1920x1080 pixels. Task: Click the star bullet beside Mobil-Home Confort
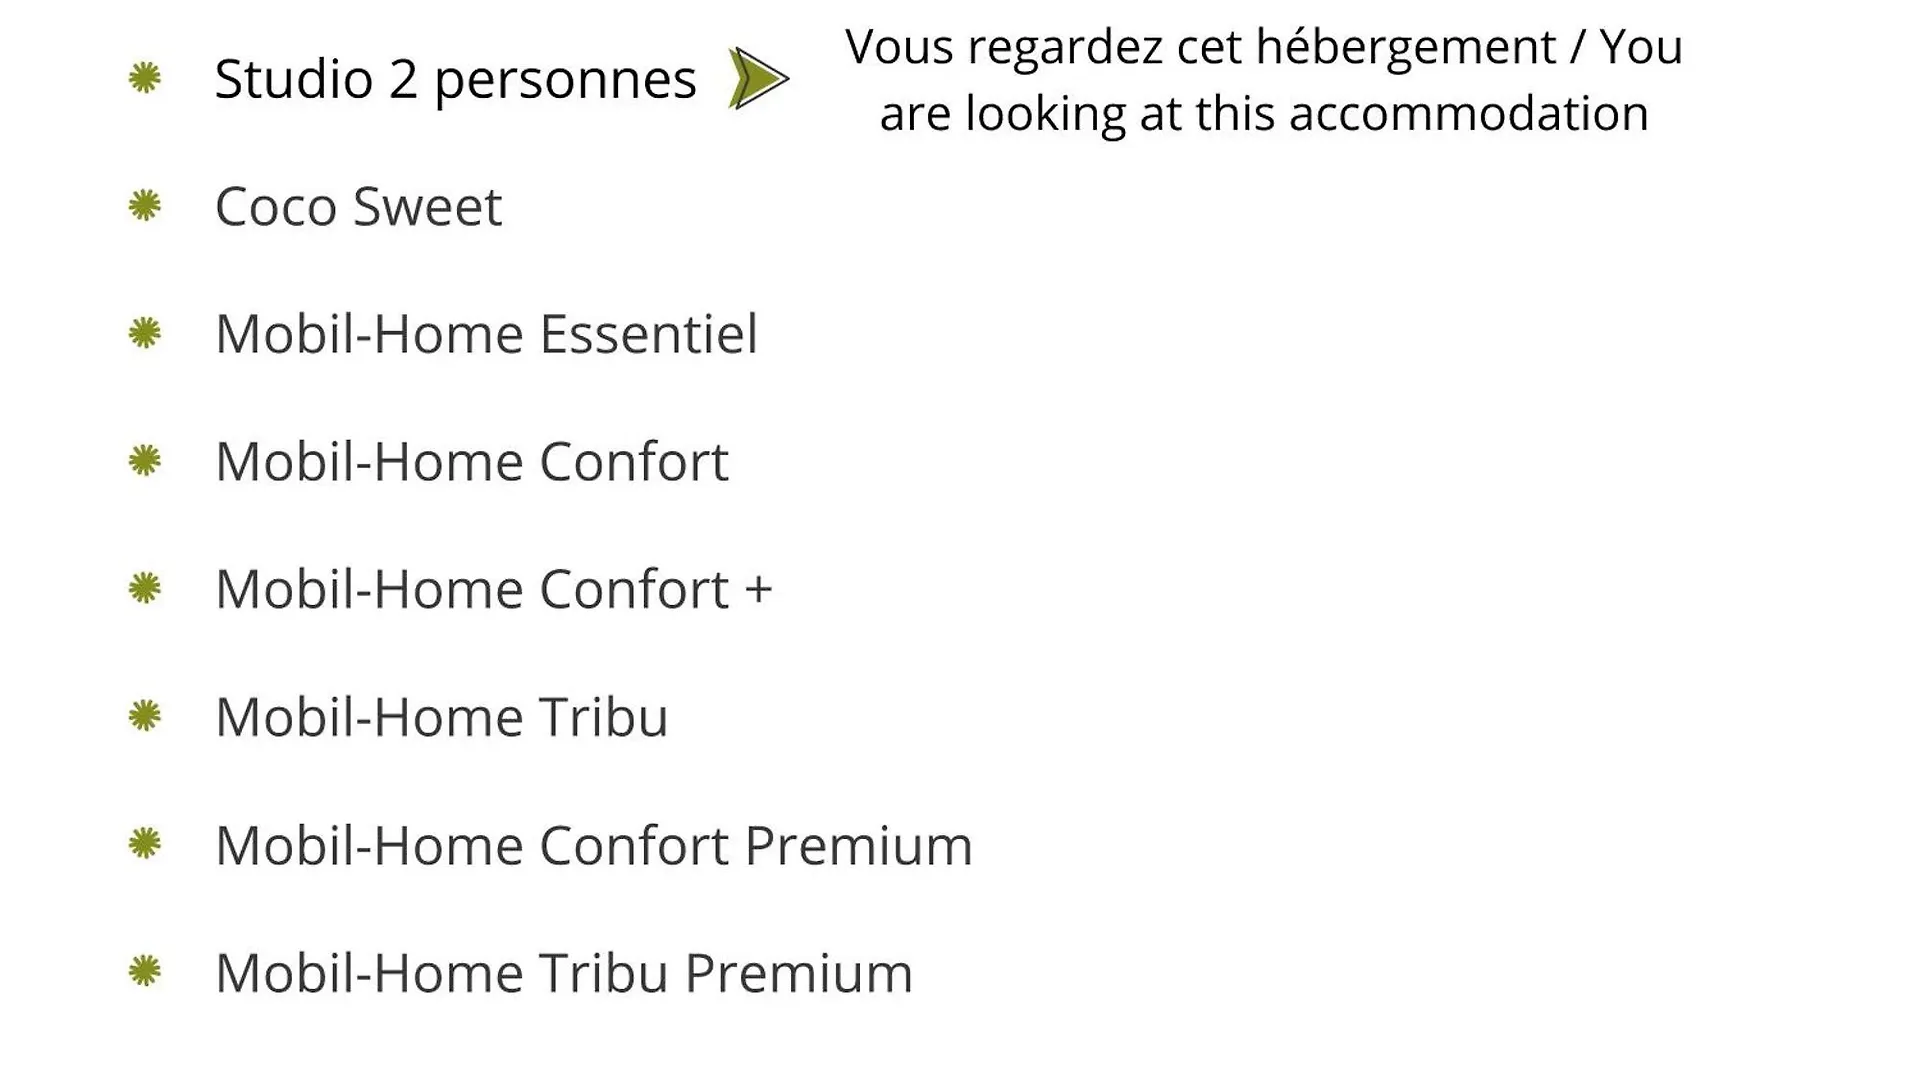tap(145, 461)
